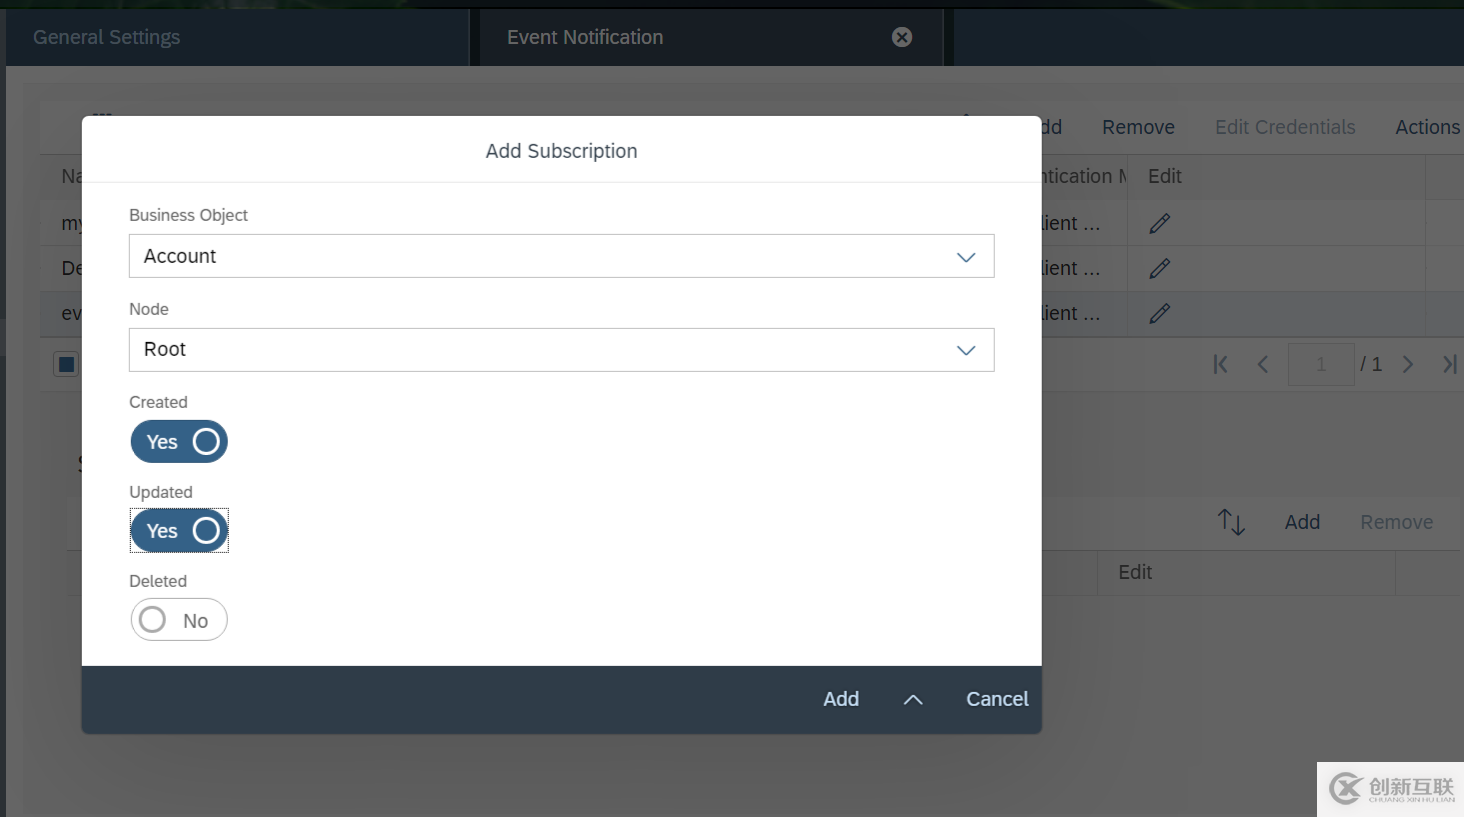Click the pencil icon in the second row

[x=1158, y=268]
